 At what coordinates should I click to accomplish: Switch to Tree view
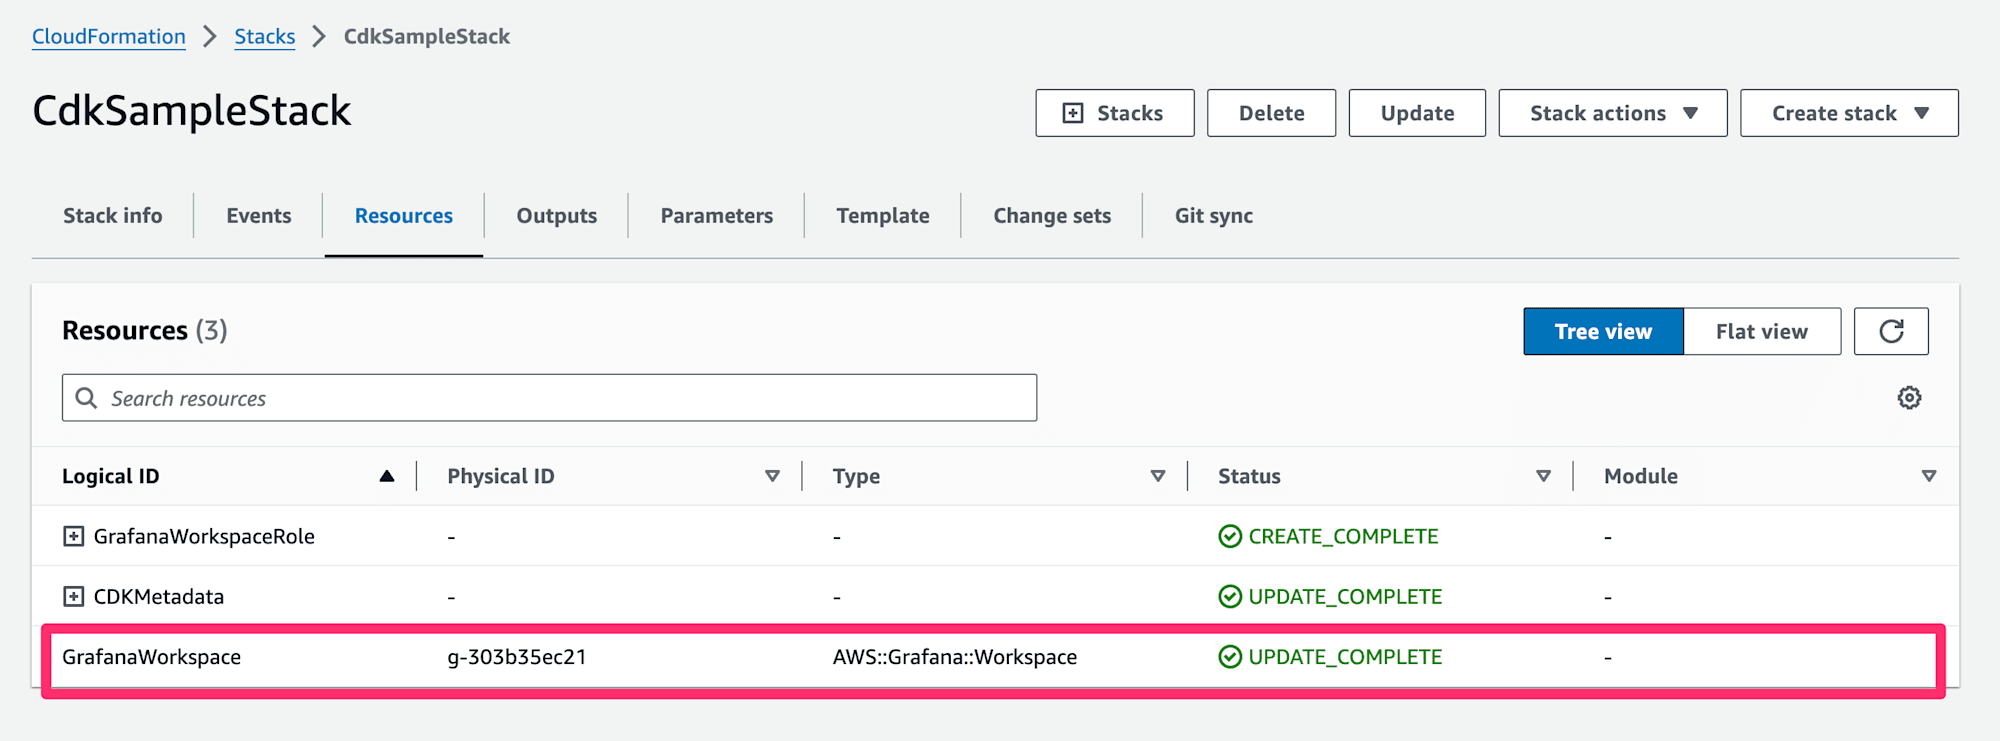click(1603, 331)
